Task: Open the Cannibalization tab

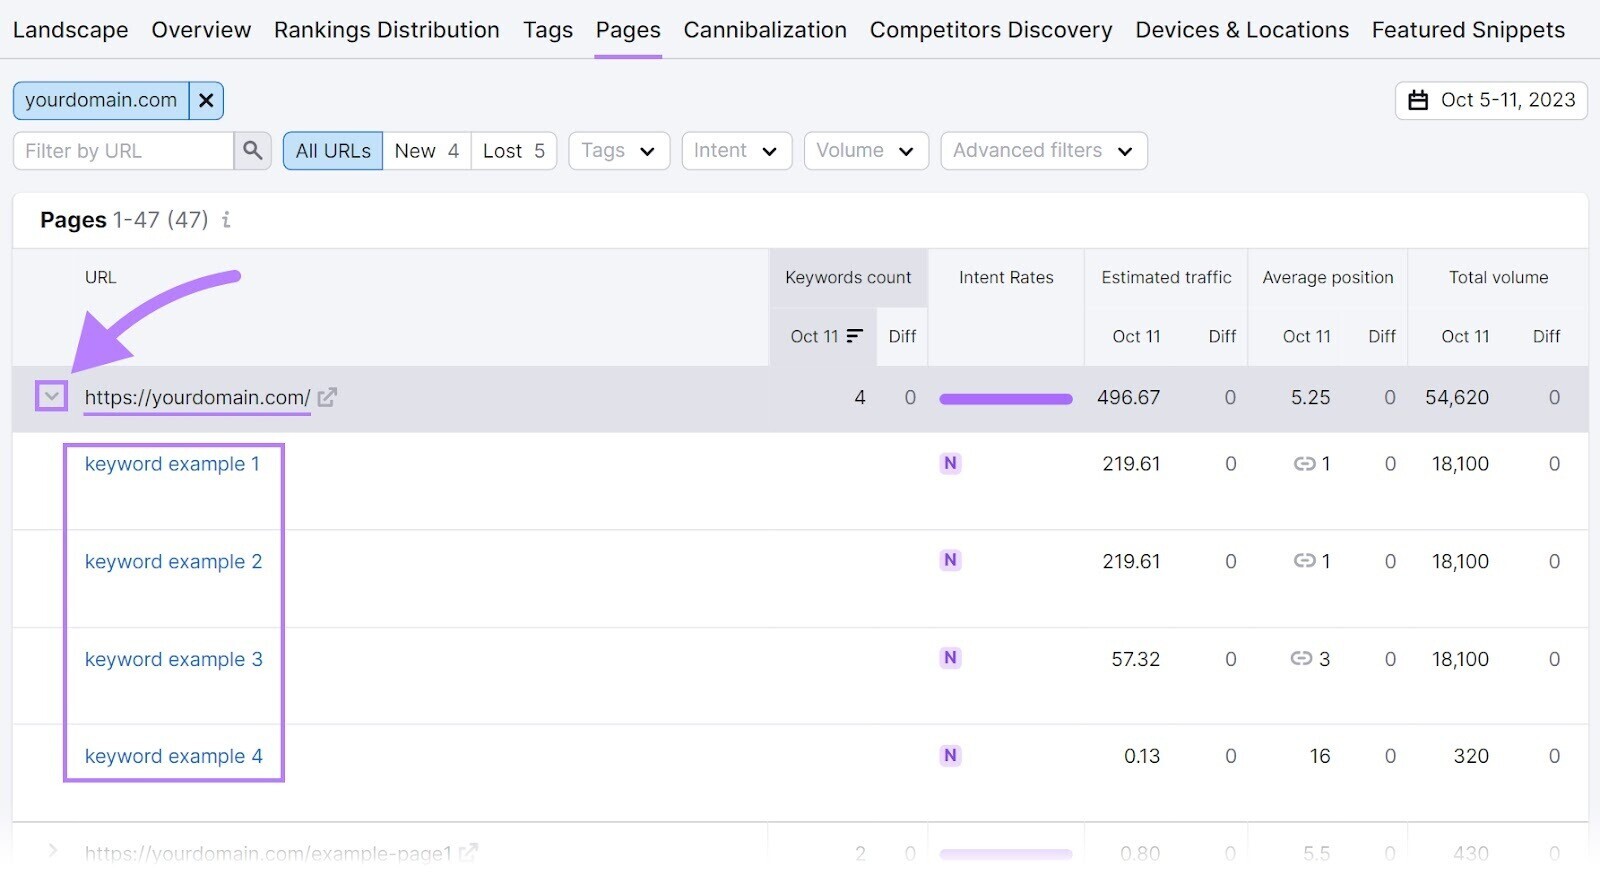Action: coord(765,30)
